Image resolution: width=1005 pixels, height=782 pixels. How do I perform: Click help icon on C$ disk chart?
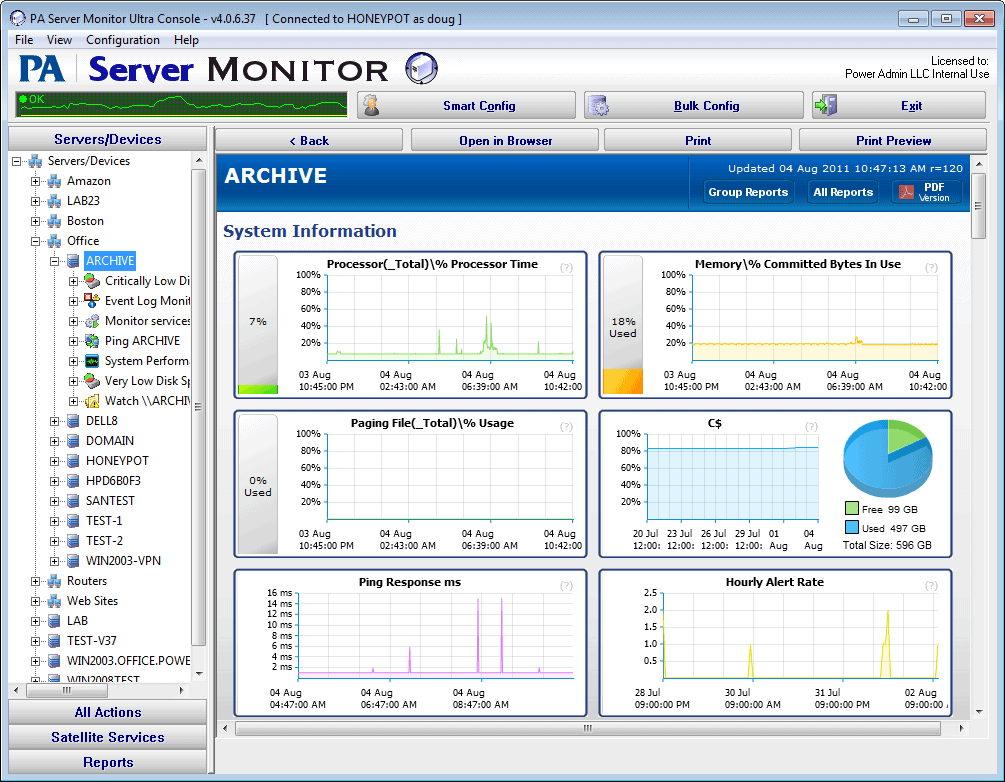pyautogui.click(x=811, y=426)
